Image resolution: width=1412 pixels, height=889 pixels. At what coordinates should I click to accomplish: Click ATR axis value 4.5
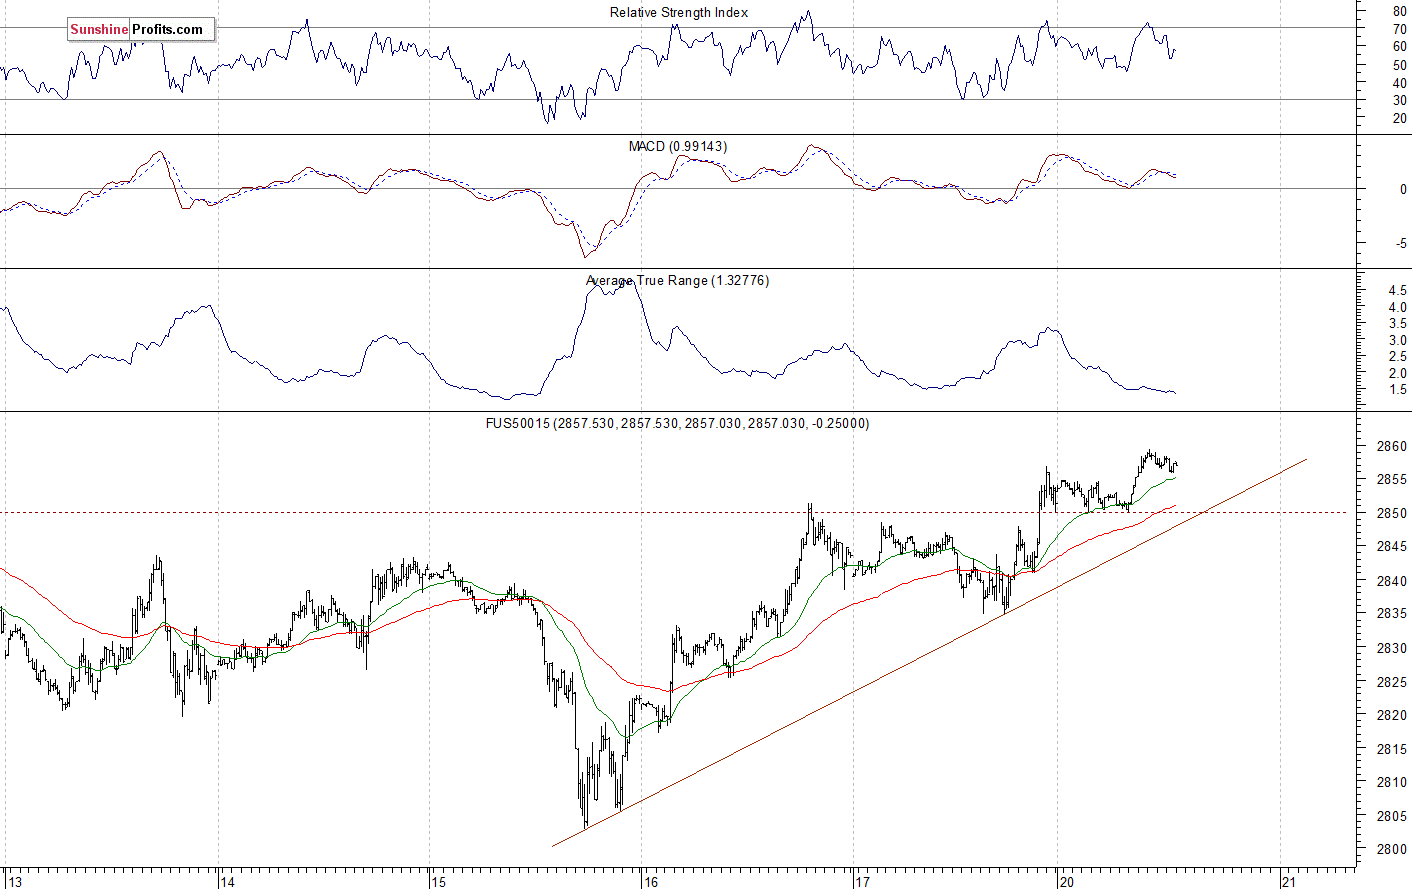tap(1397, 290)
